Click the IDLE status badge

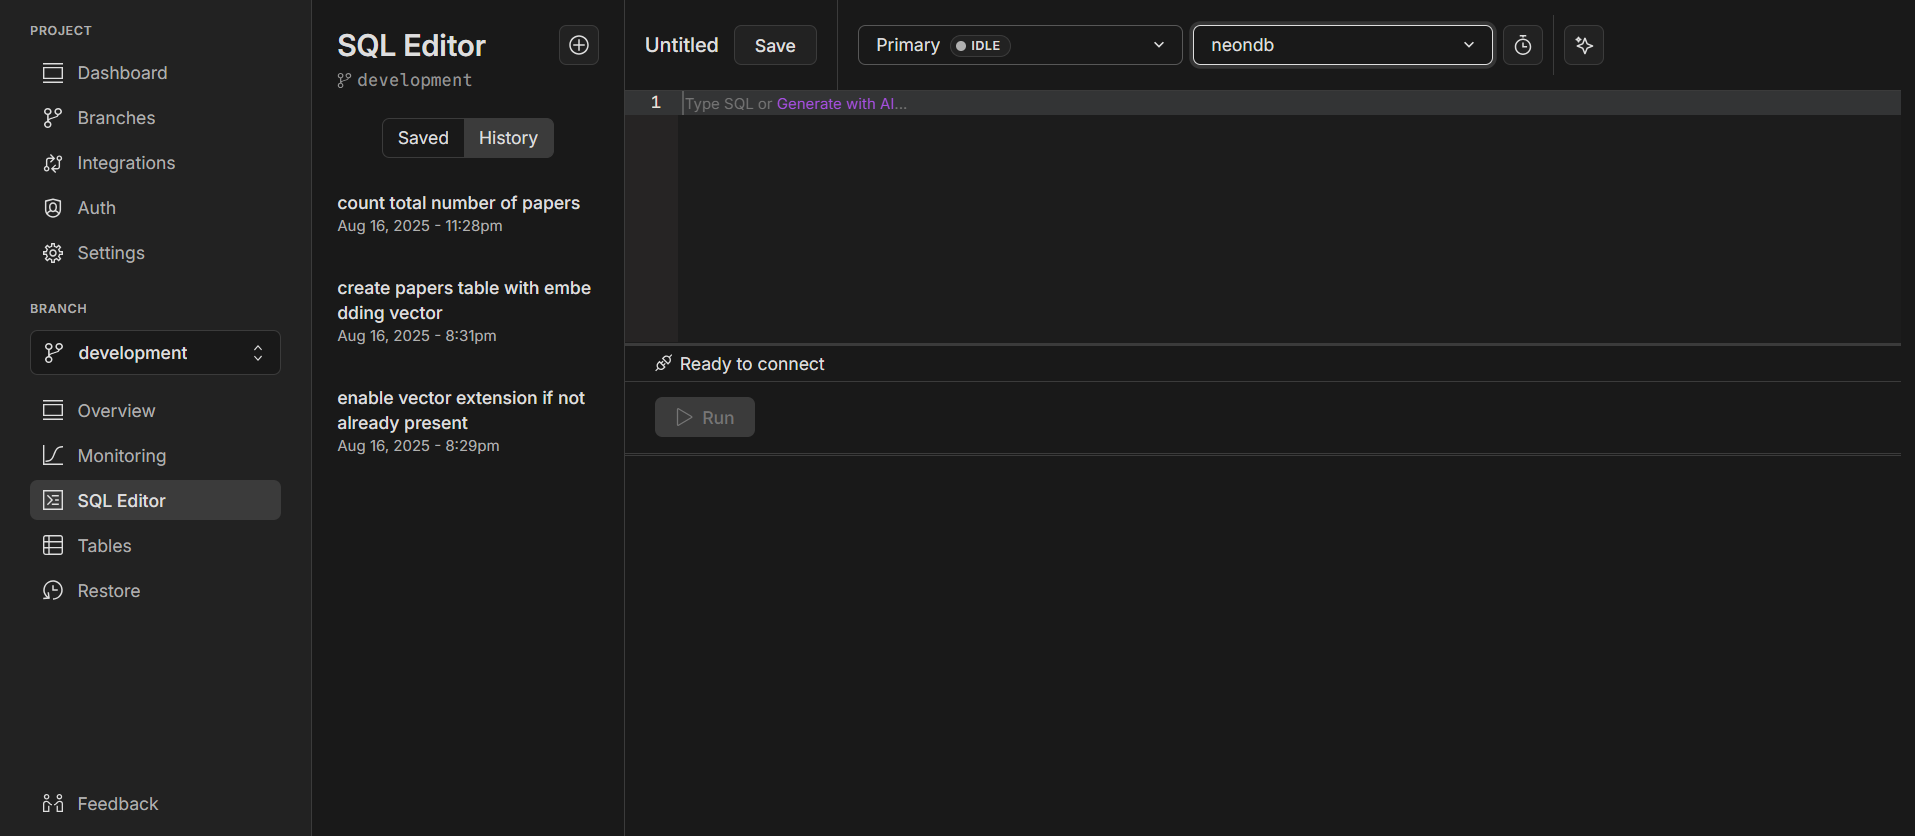tap(980, 45)
